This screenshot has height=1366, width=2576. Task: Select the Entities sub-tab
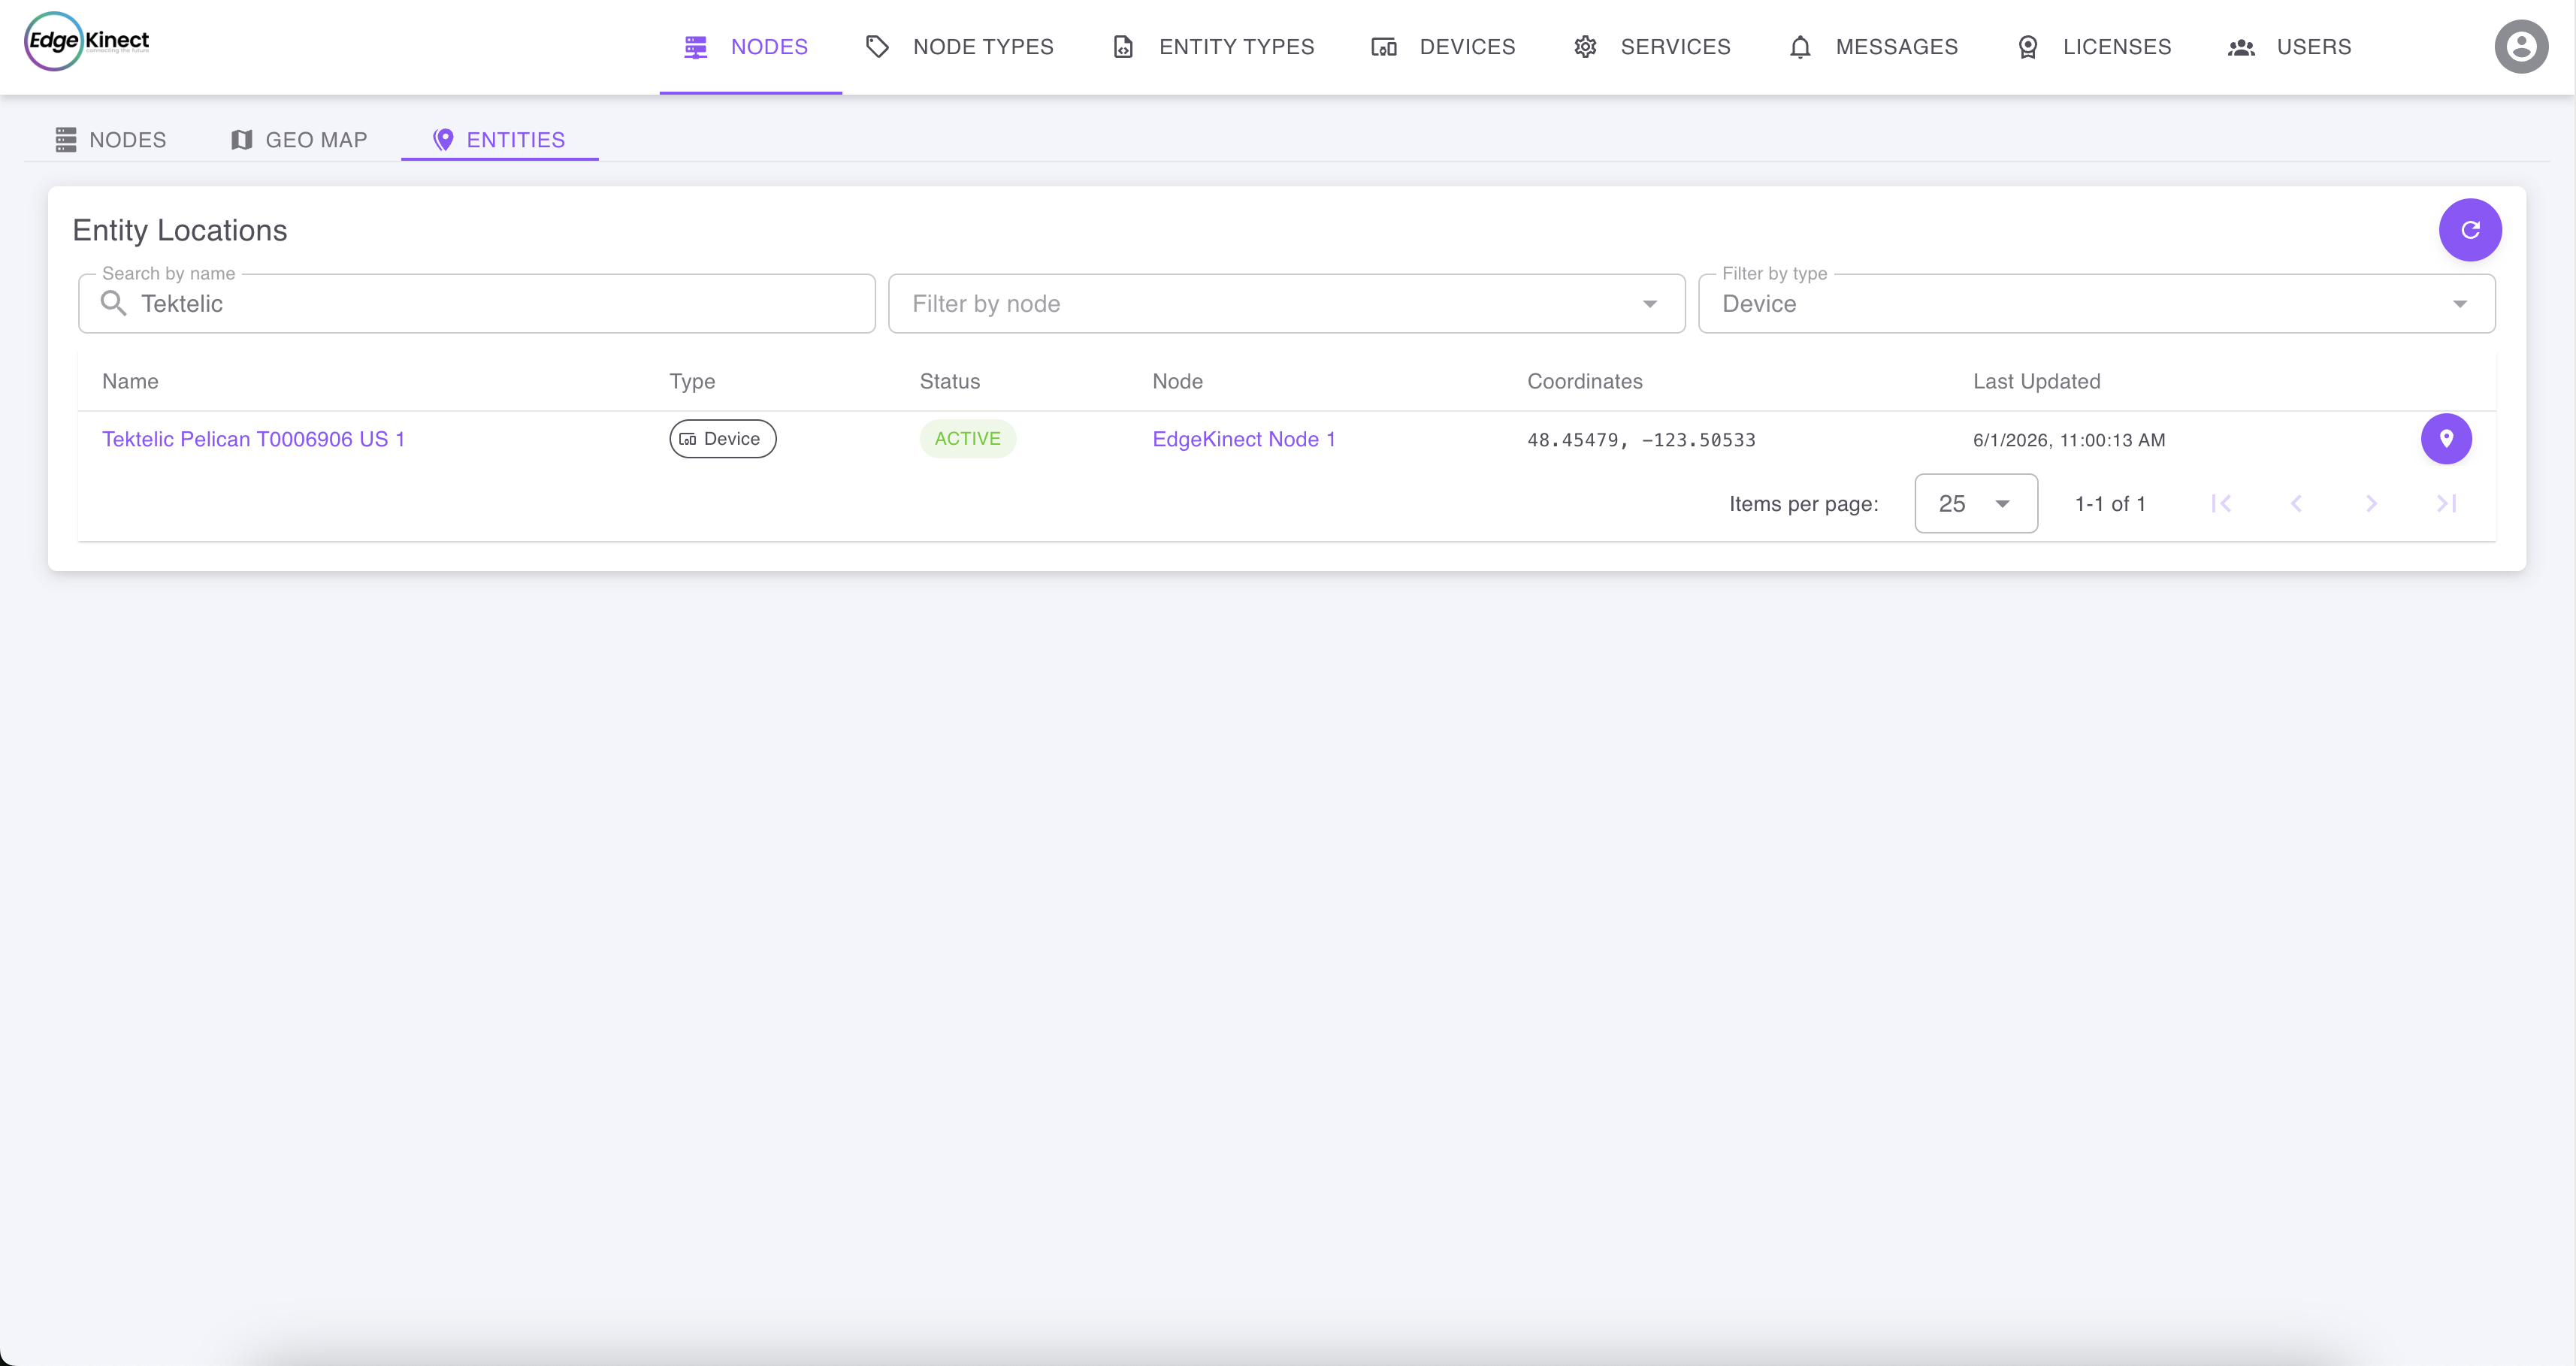click(x=499, y=140)
